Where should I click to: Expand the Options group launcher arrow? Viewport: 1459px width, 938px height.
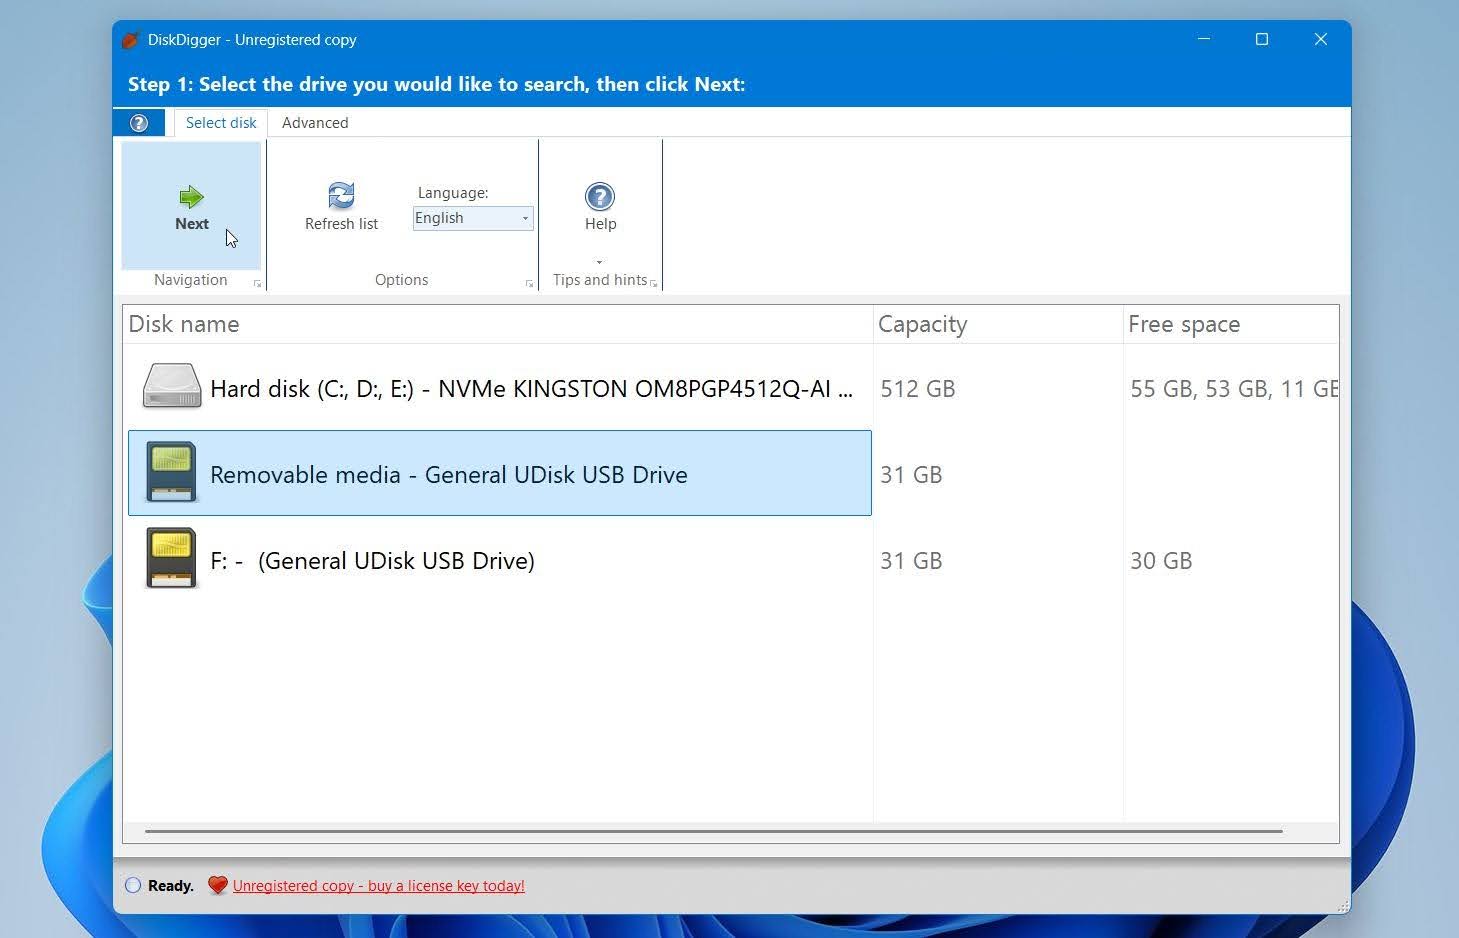pyautogui.click(x=529, y=284)
